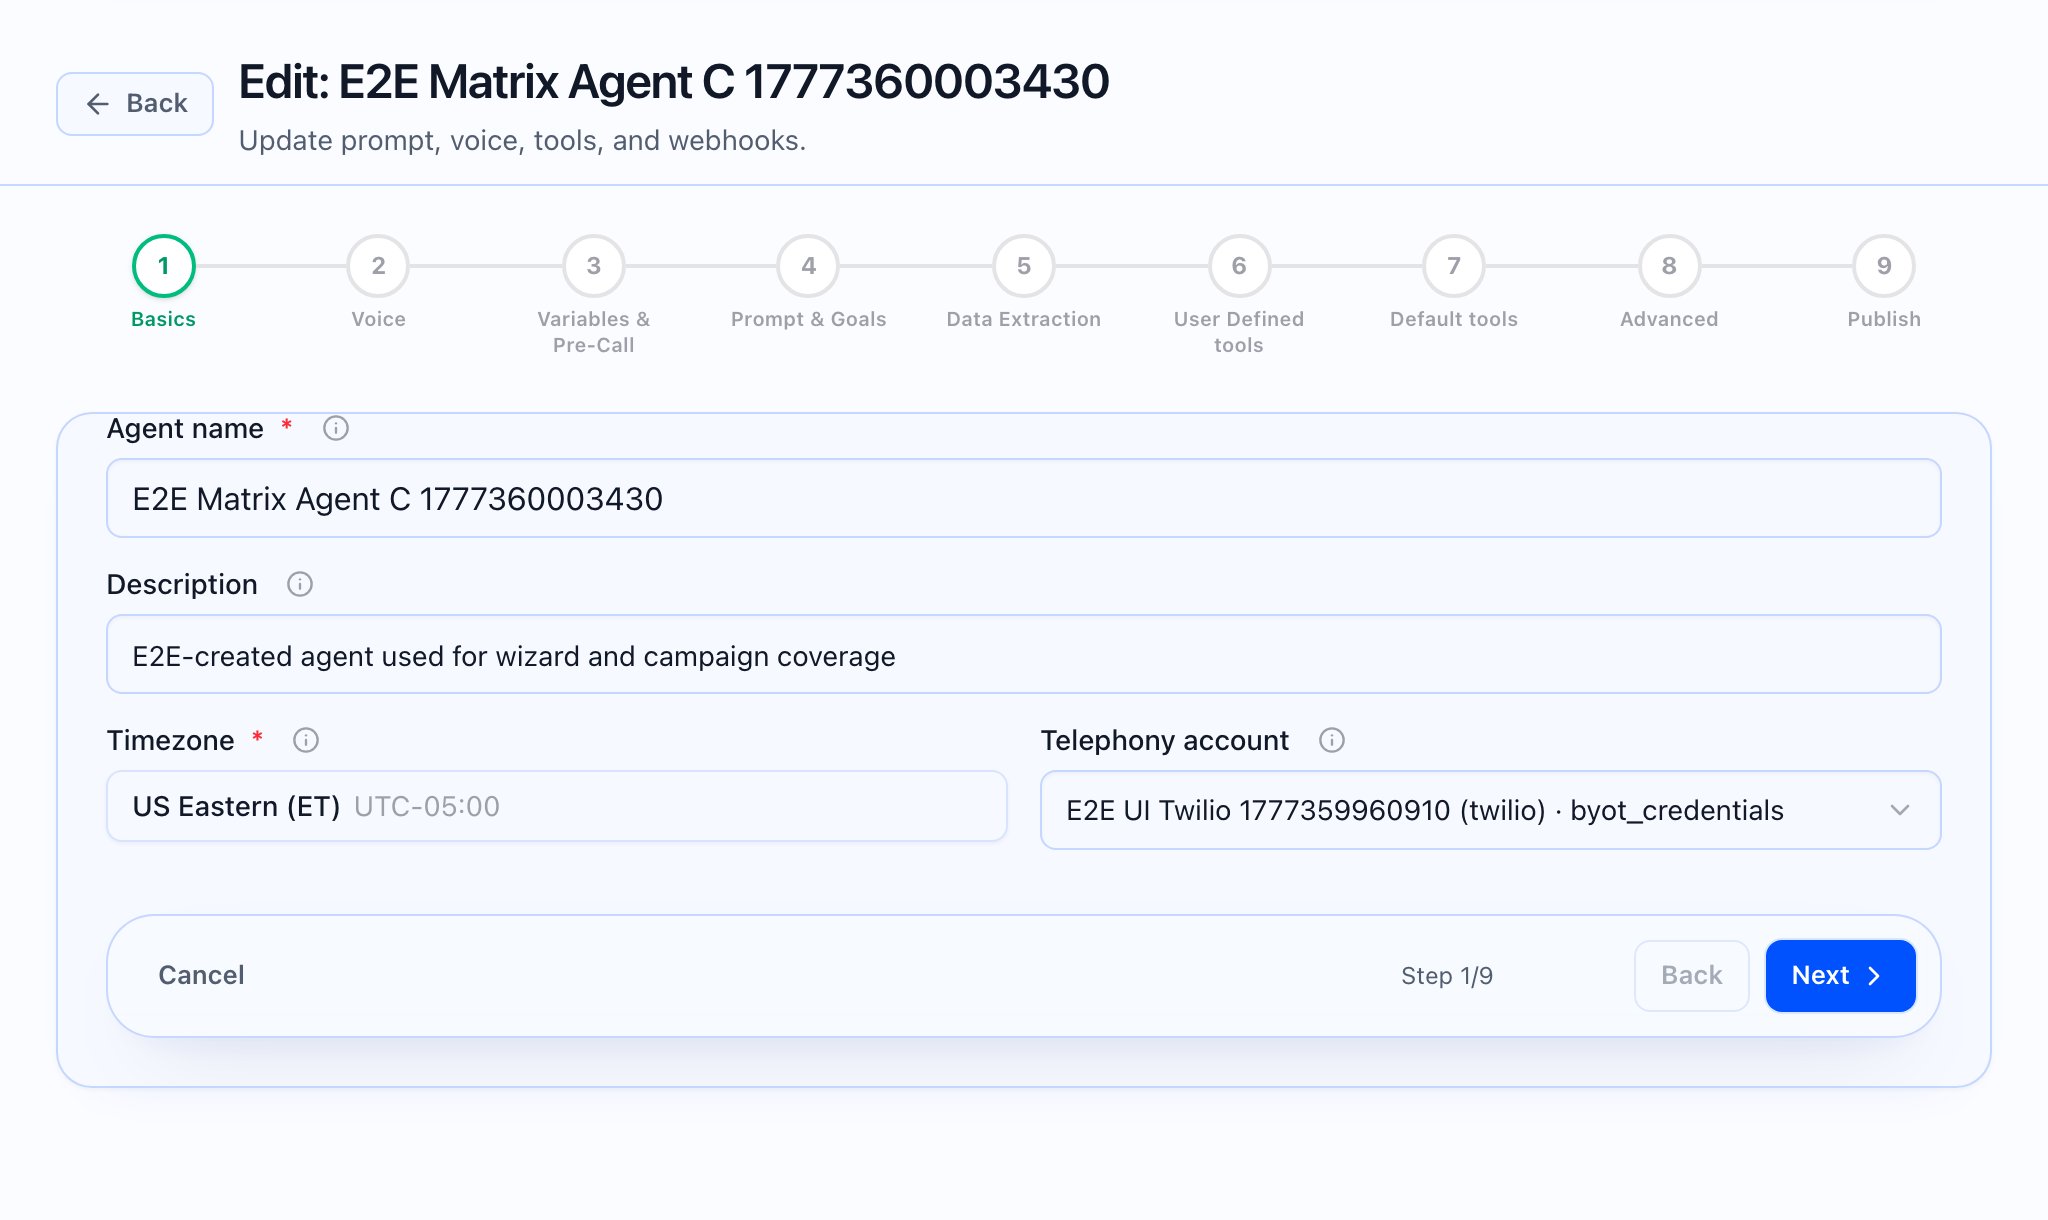Click the info icon next to Agent name

(x=336, y=429)
